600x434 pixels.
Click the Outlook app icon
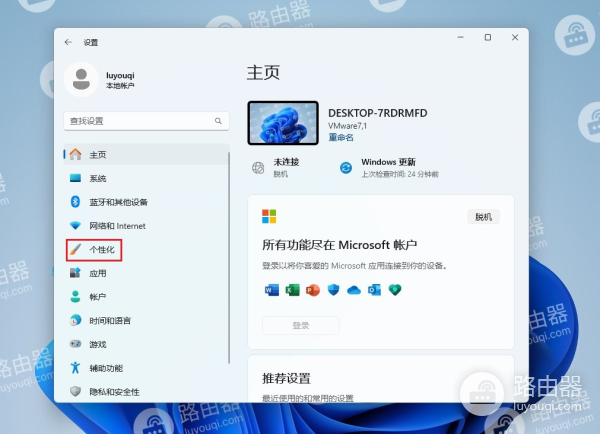point(375,290)
